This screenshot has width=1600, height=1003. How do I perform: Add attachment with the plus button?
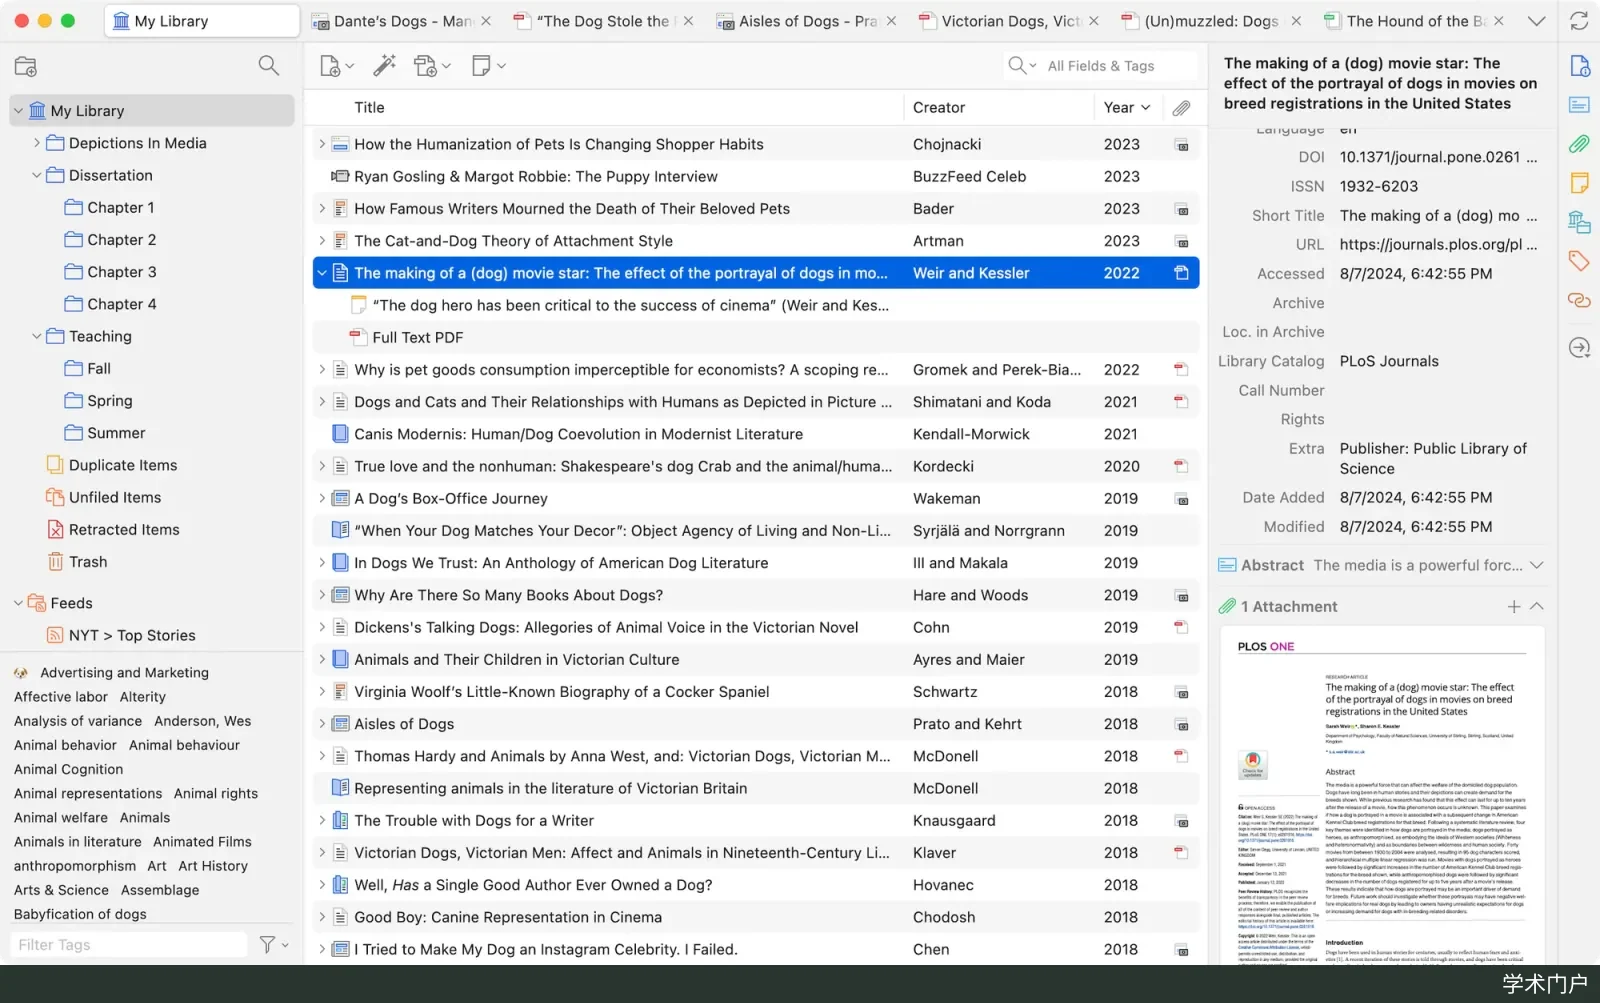1514,607
